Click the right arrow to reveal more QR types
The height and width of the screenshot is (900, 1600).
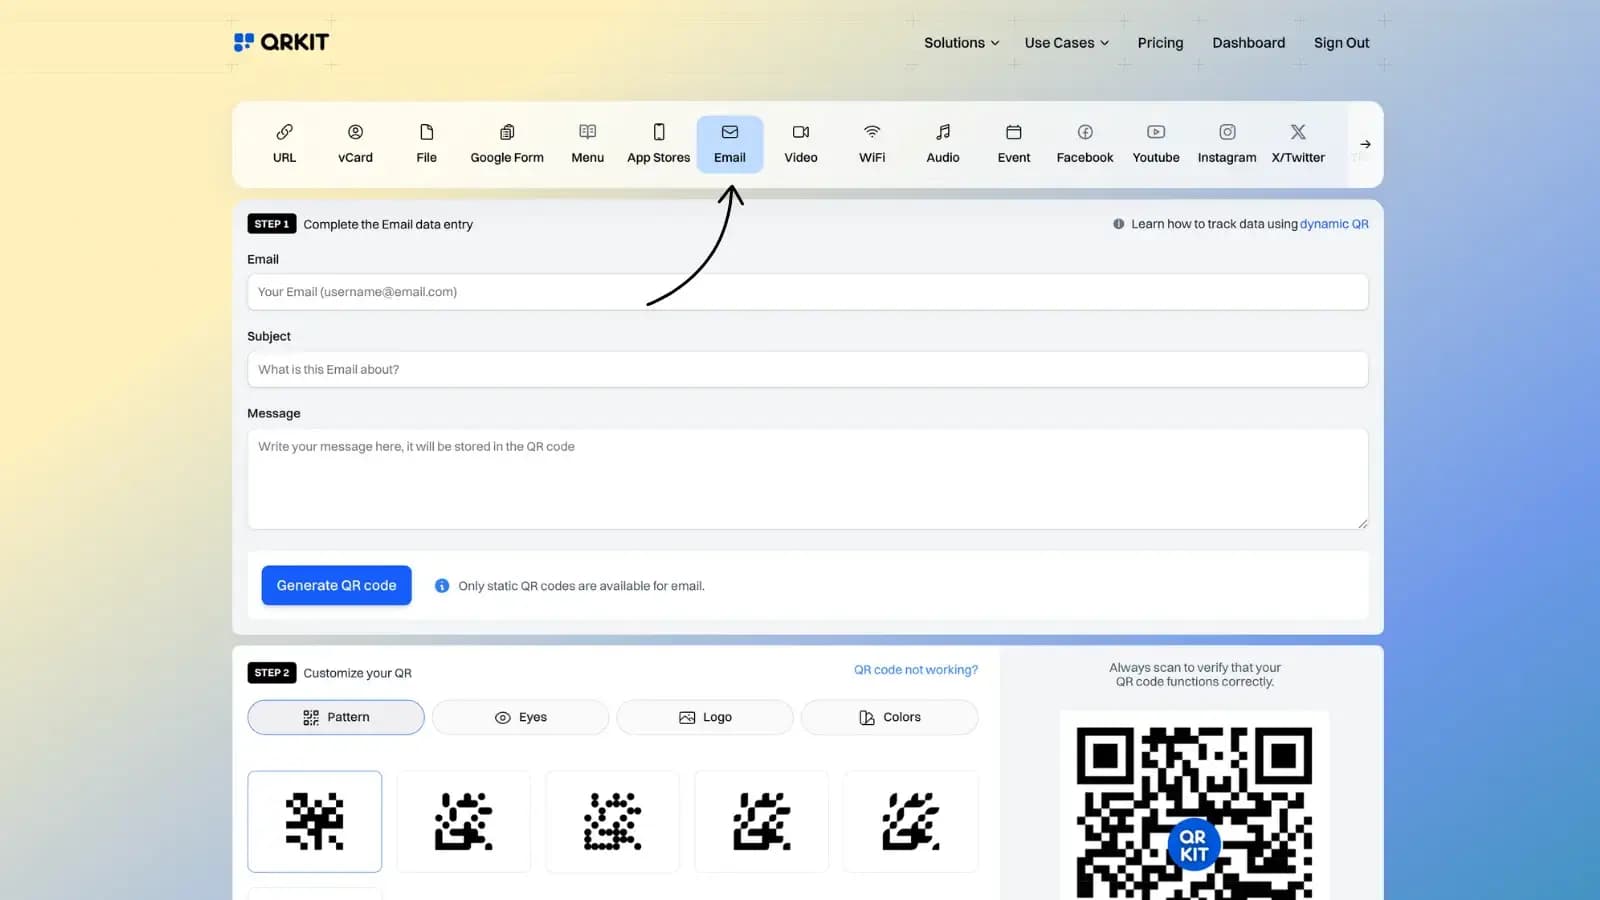pyautogui.click(x=1364, y=144)
